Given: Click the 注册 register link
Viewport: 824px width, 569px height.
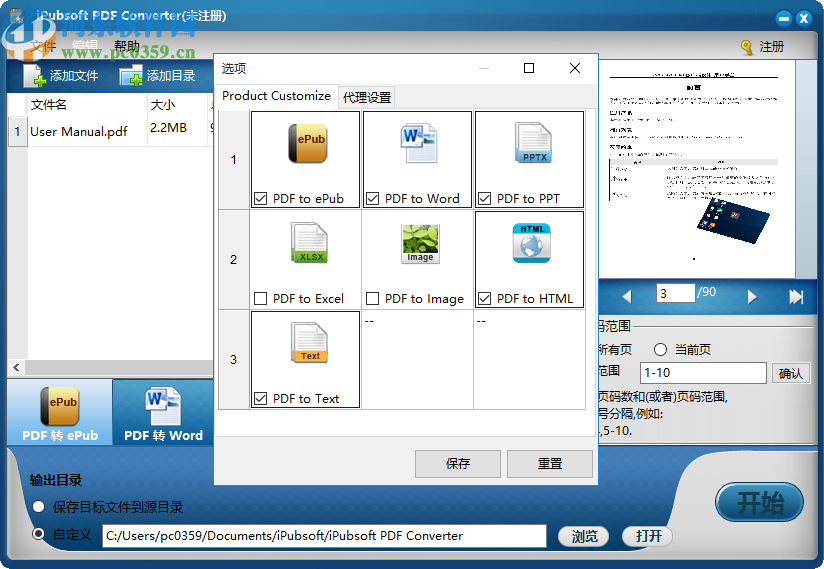Looking at the screenshot, I should click(x=771, y=47).
